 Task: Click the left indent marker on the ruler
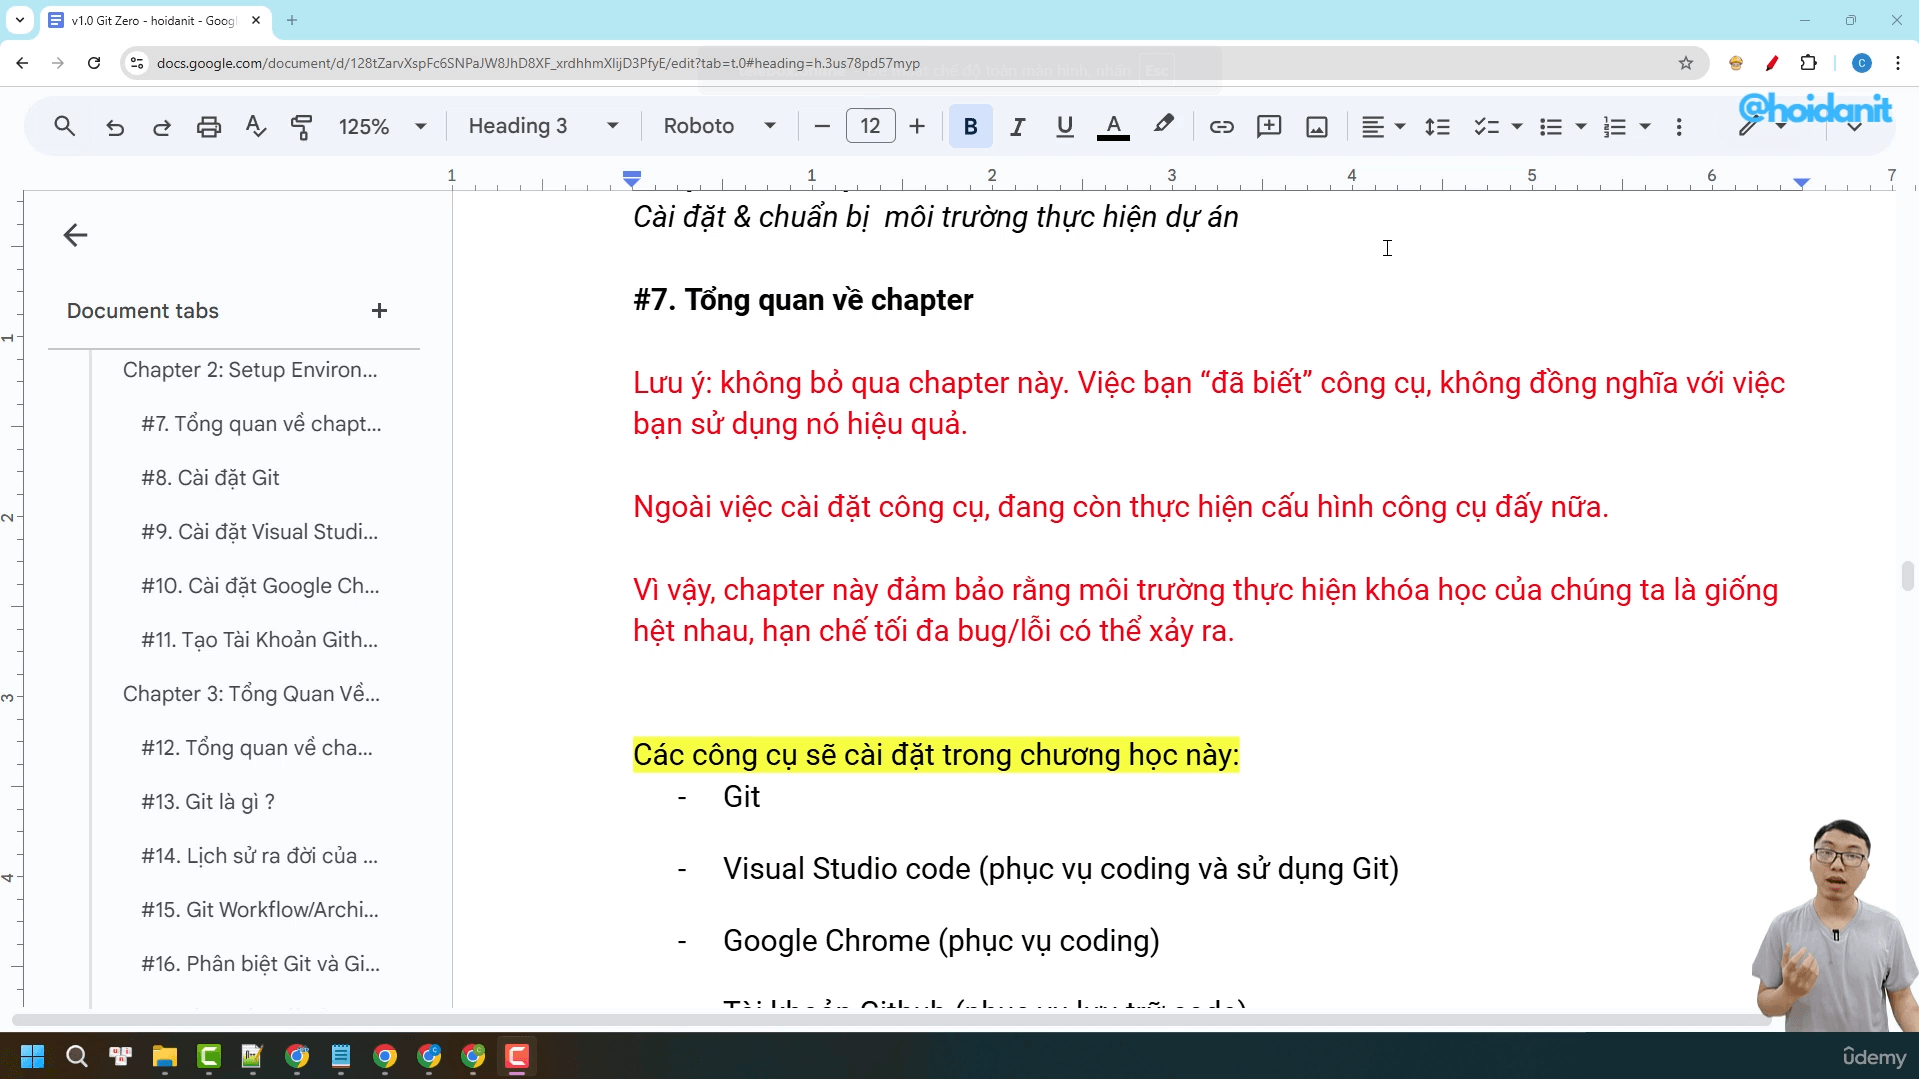click(631, 181)
